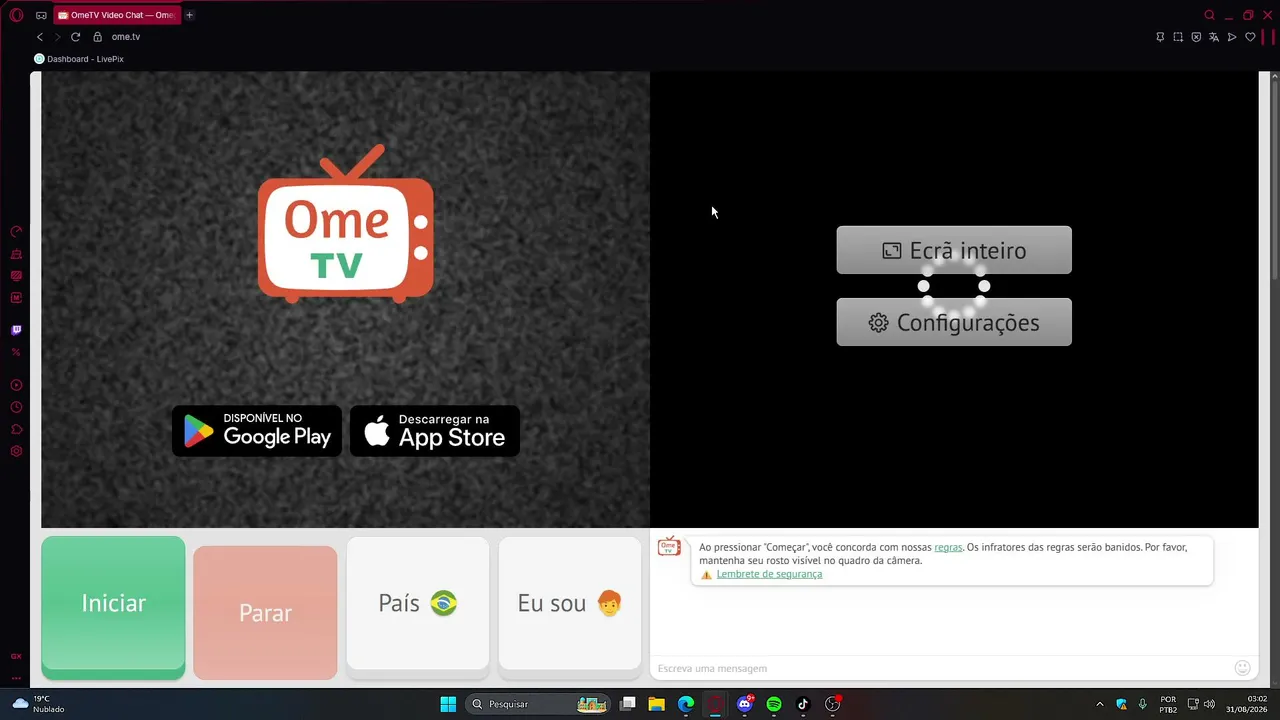Open Spotify from the taskbar

coord(773,704)
